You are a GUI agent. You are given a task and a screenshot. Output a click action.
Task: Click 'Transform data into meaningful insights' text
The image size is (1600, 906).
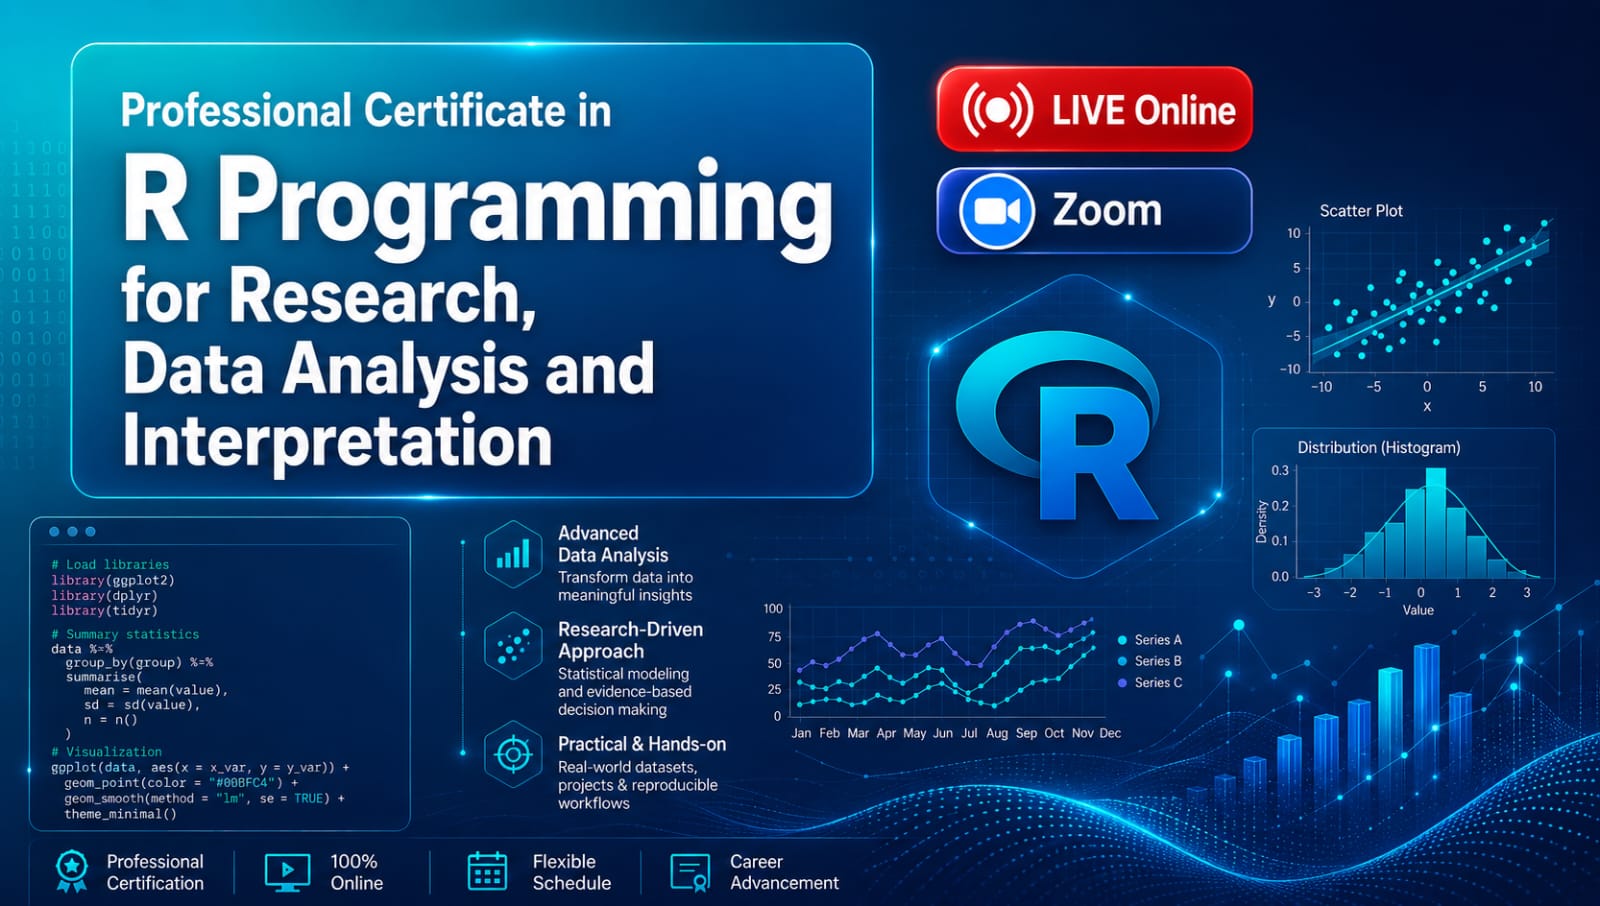(x=625, y=586)
